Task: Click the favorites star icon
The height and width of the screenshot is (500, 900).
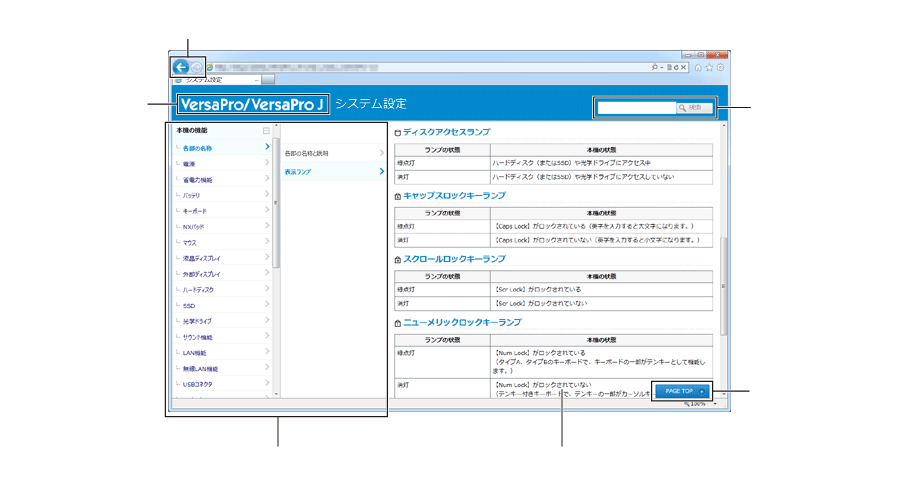Action: click(x=708, y=68)
